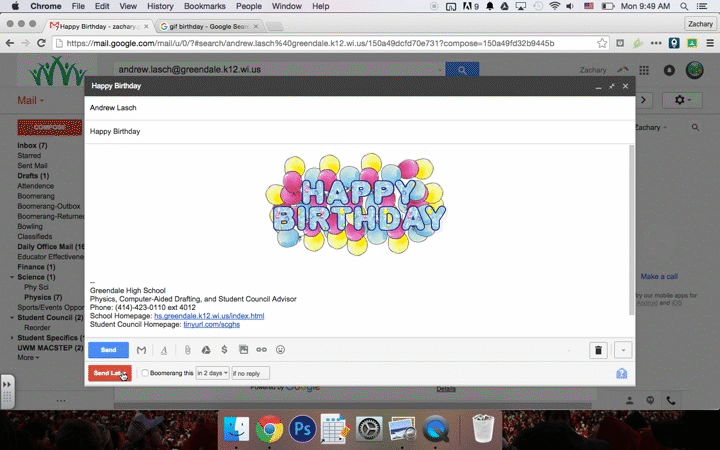
Task: Enable the Boomerang this checkbox
Action: pos(145,373)
